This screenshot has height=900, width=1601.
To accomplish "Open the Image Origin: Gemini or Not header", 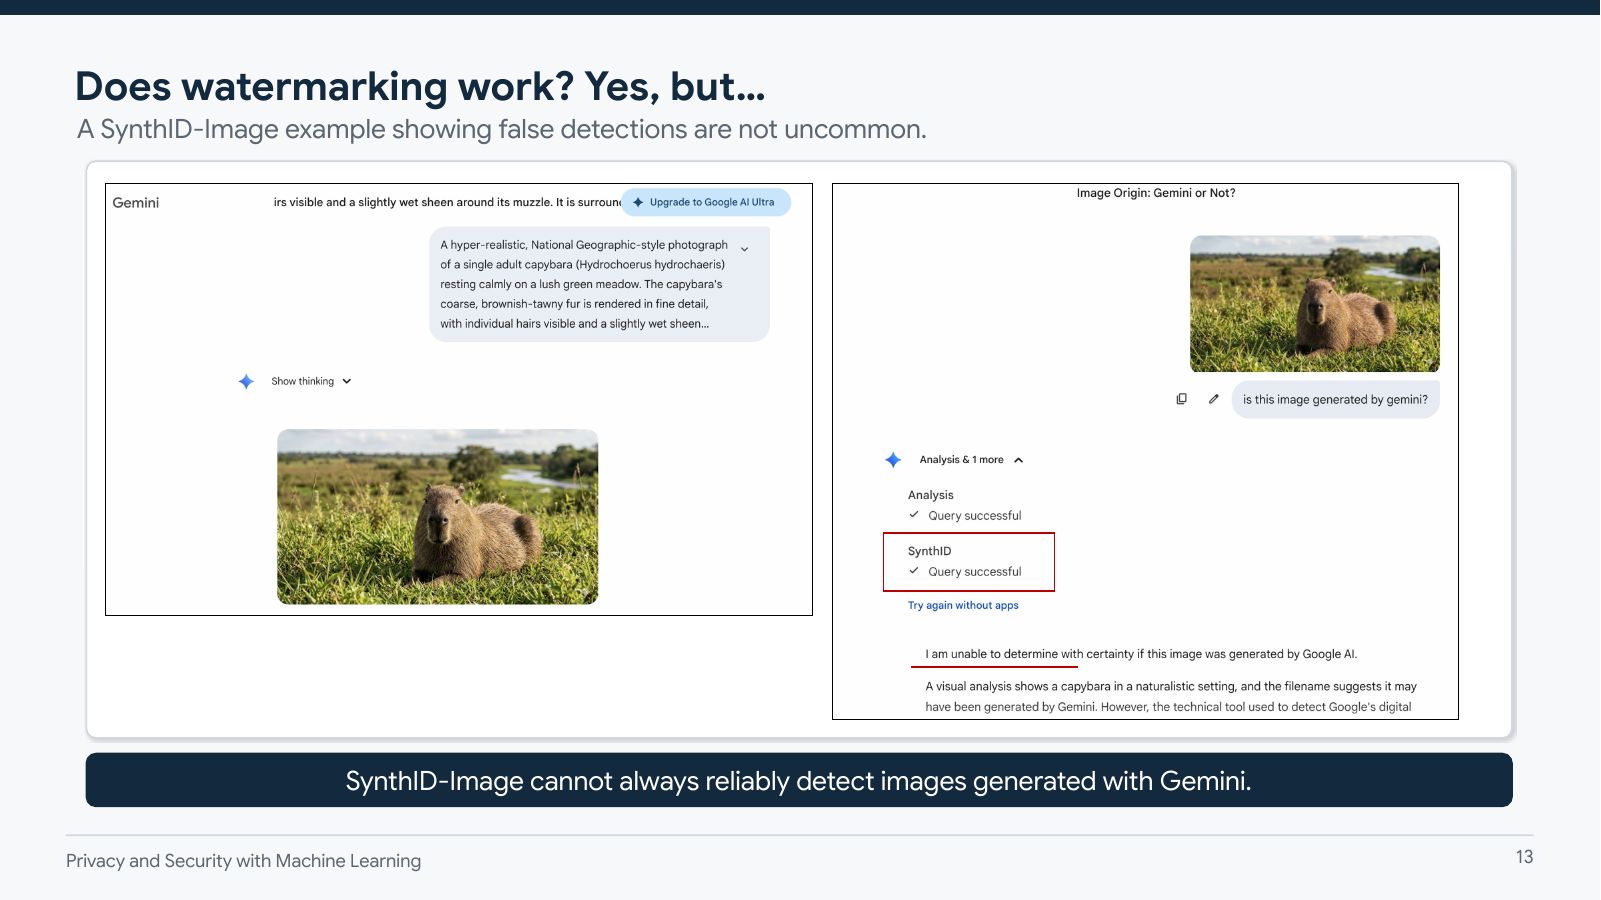I will point(1157,192).
